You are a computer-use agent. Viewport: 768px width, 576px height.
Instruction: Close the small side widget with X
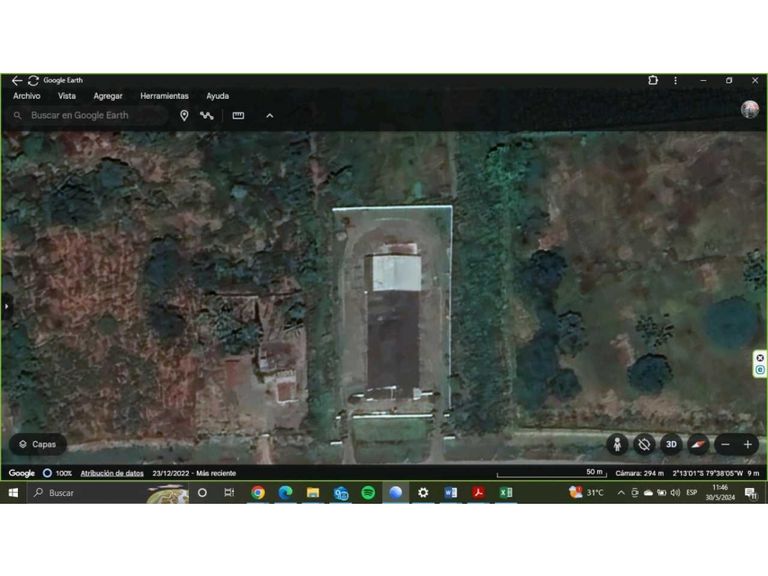760,358
